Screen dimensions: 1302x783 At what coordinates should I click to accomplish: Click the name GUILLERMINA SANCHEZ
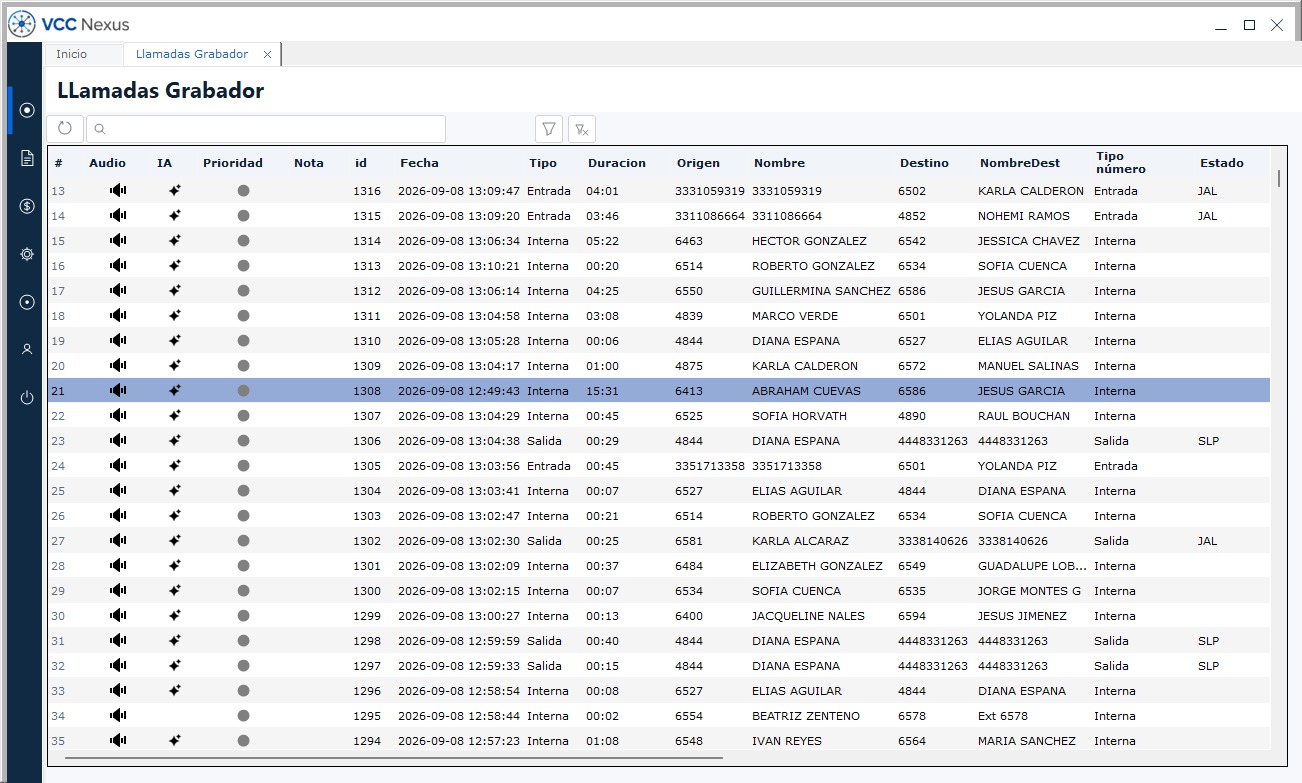click(821, 291)
